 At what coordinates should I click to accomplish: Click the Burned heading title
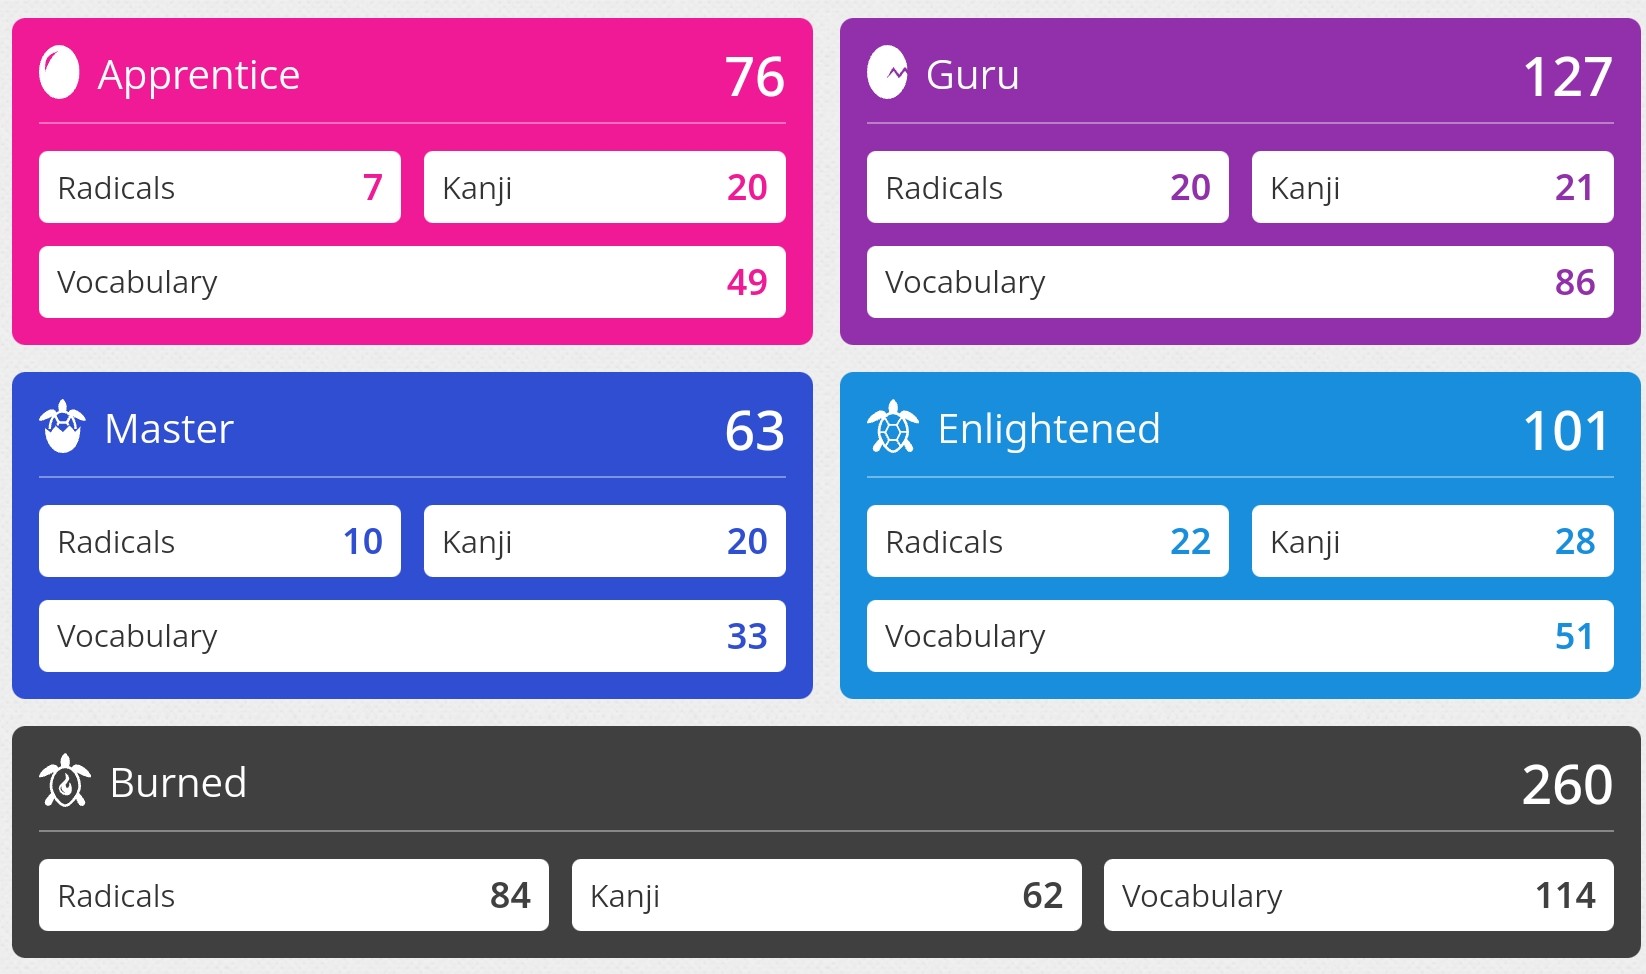click(178, 782)
